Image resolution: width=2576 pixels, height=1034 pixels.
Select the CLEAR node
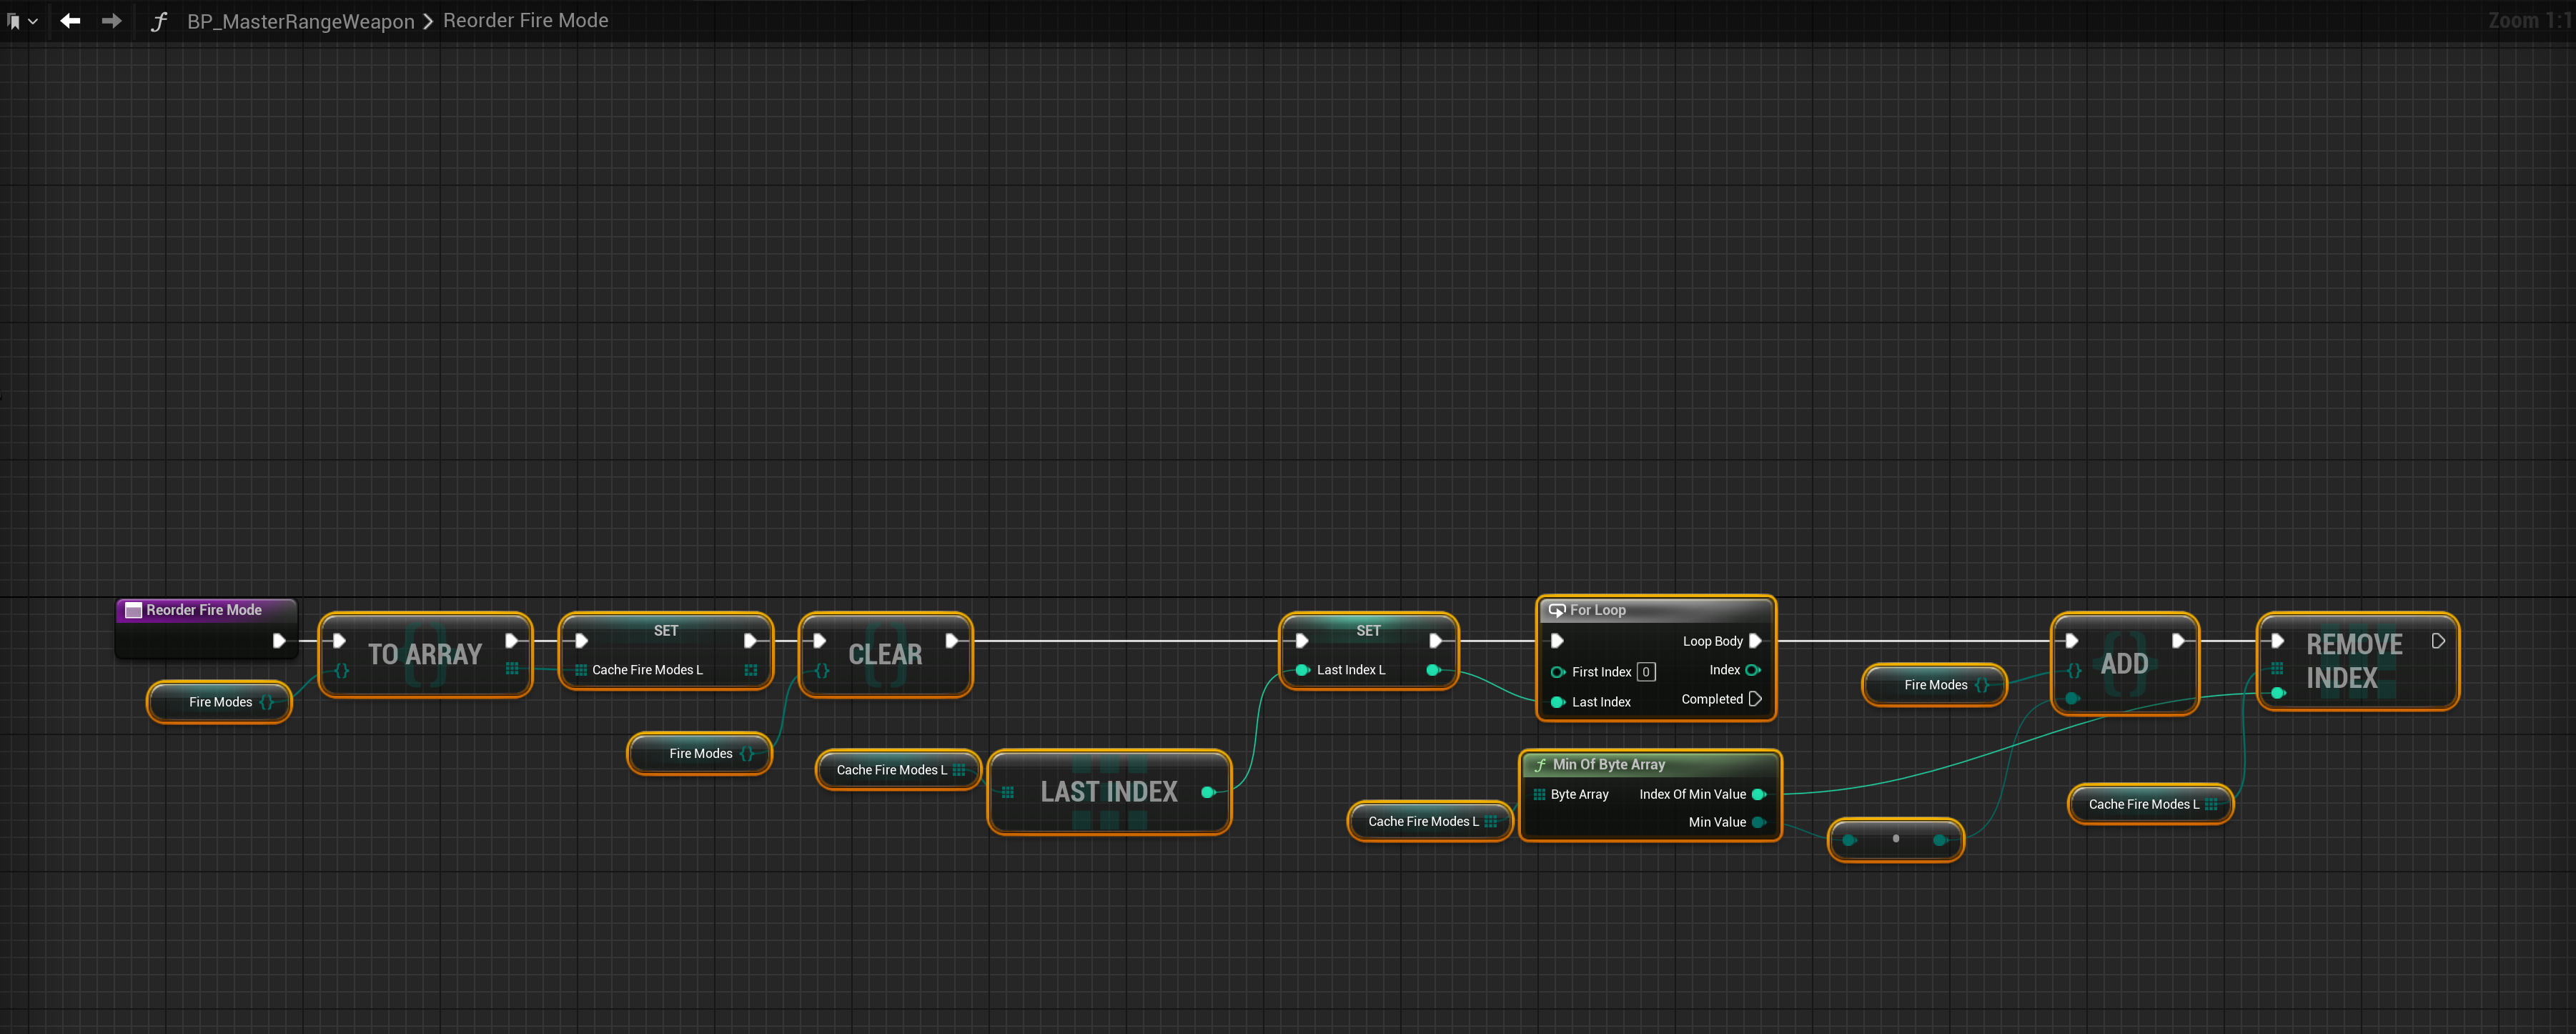tap(885, 654)
